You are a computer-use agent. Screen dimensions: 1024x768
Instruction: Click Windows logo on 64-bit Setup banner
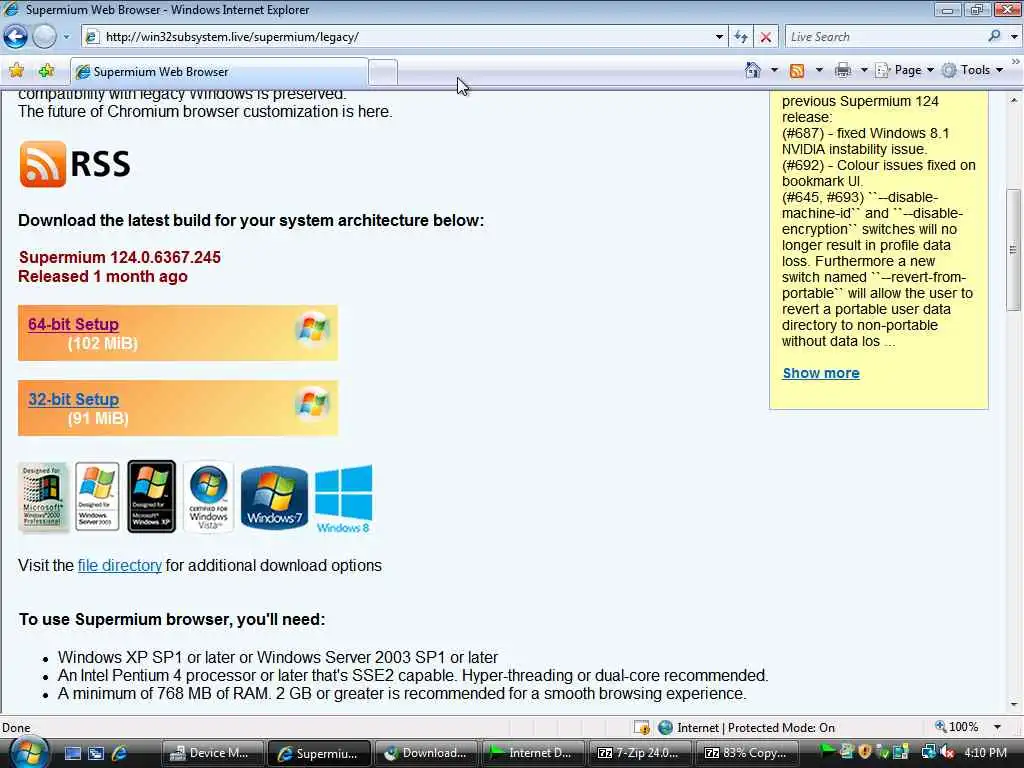pos(312,328)
